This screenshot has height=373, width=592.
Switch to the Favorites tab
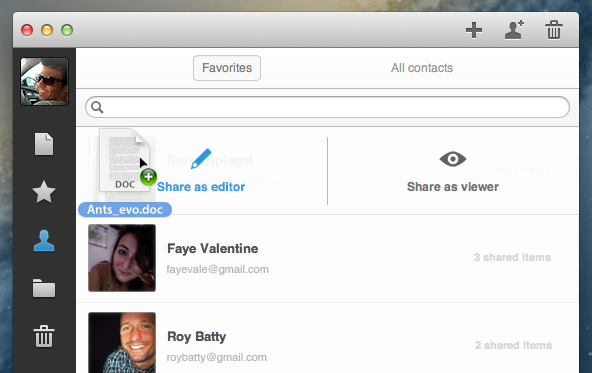coord(227,68)
